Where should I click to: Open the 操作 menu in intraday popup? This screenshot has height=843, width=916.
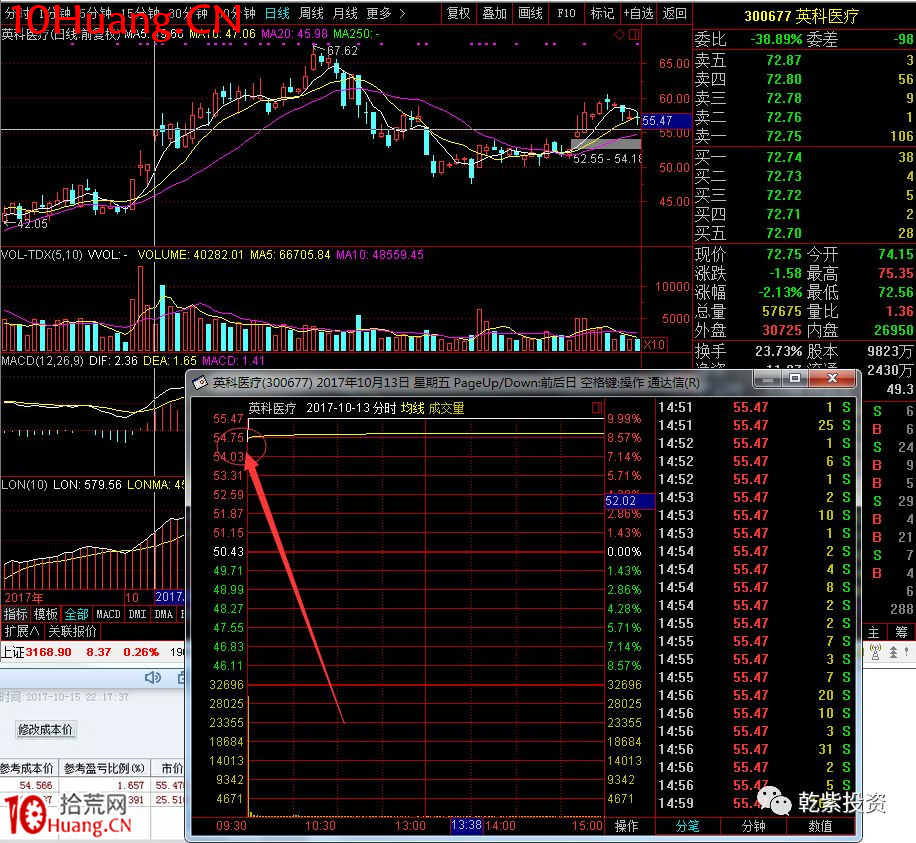(x=627, y=826)
